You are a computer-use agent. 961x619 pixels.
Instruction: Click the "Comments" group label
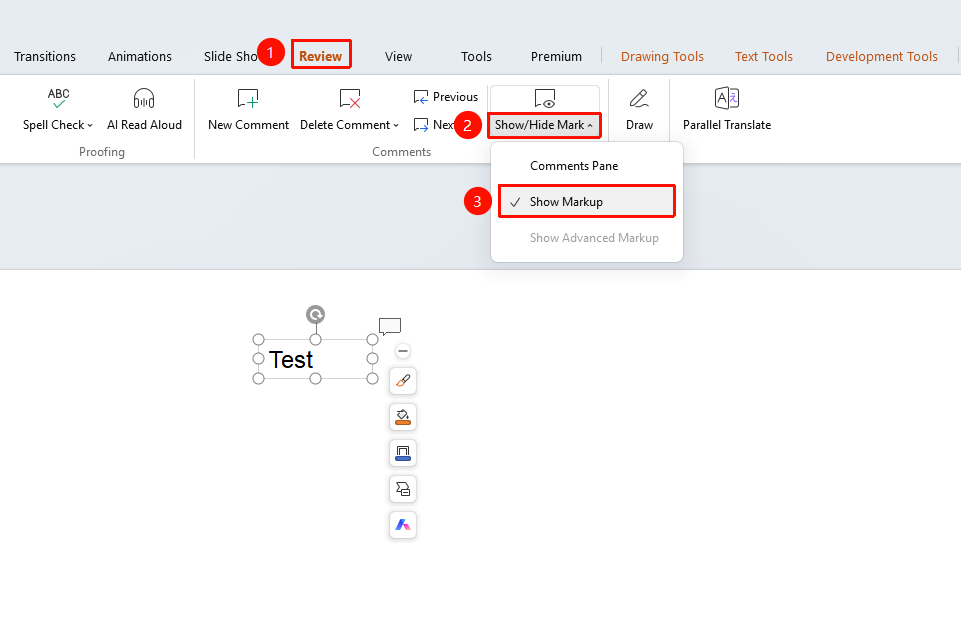pos(401,152)
